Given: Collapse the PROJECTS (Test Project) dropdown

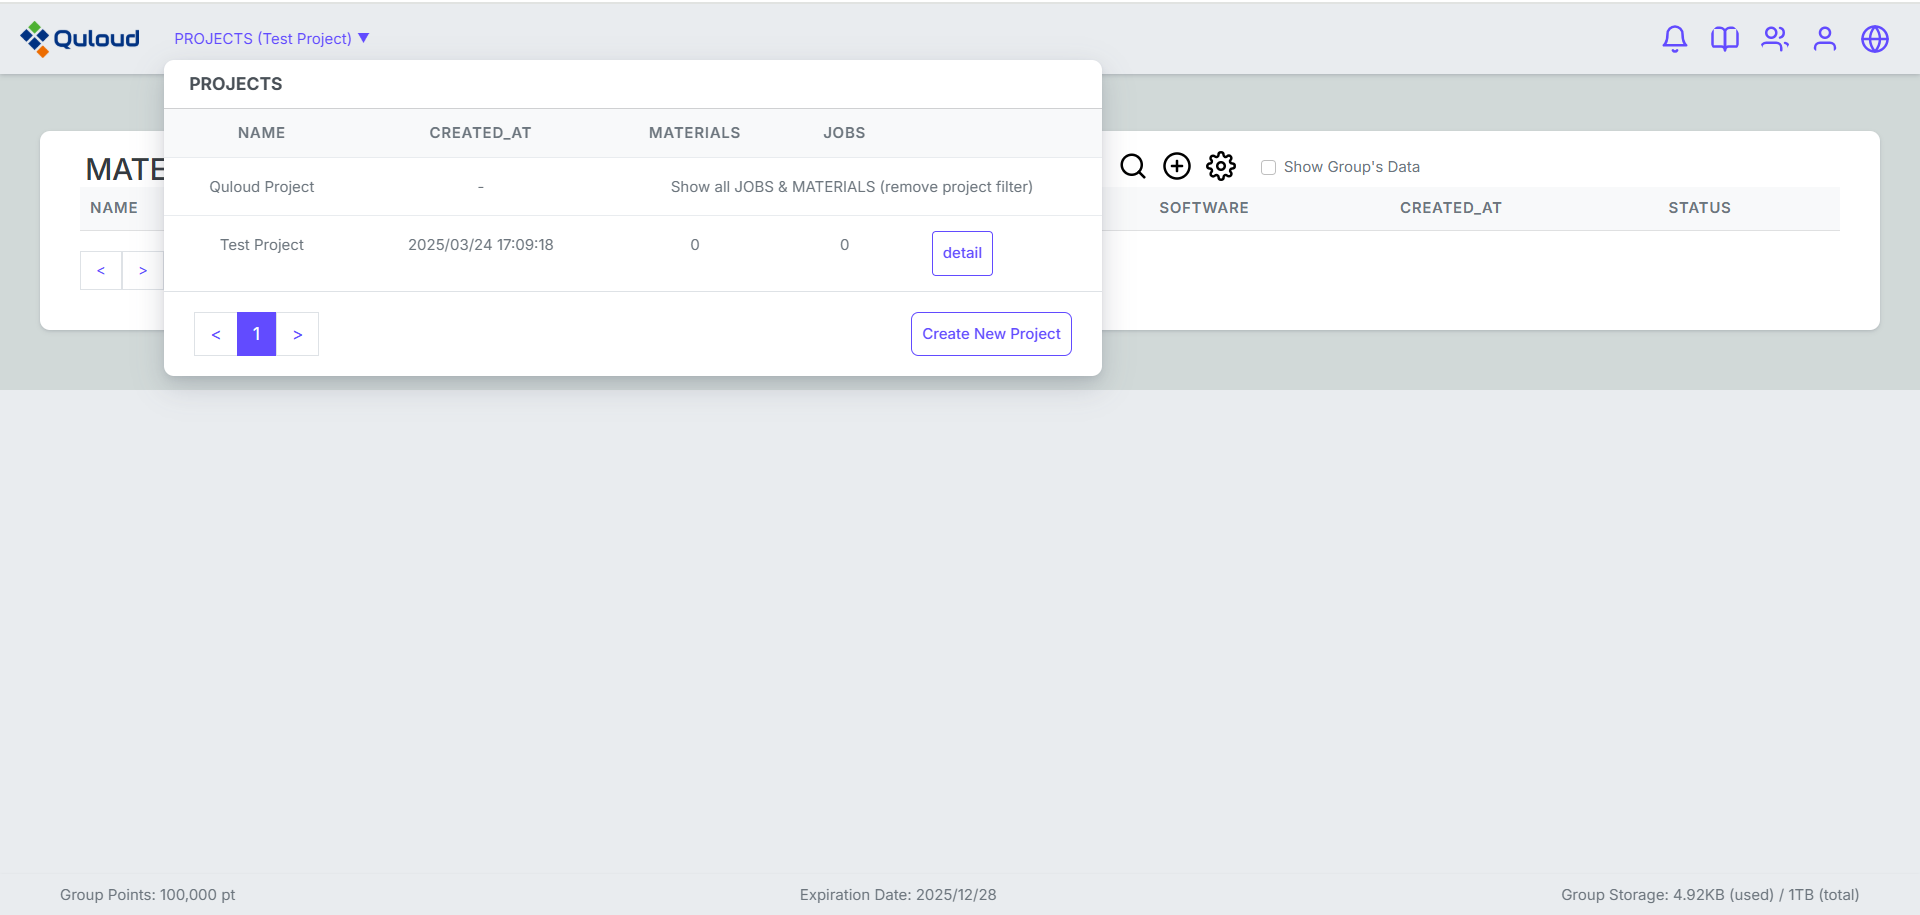Looking at the screenshot, I should 271,39.
